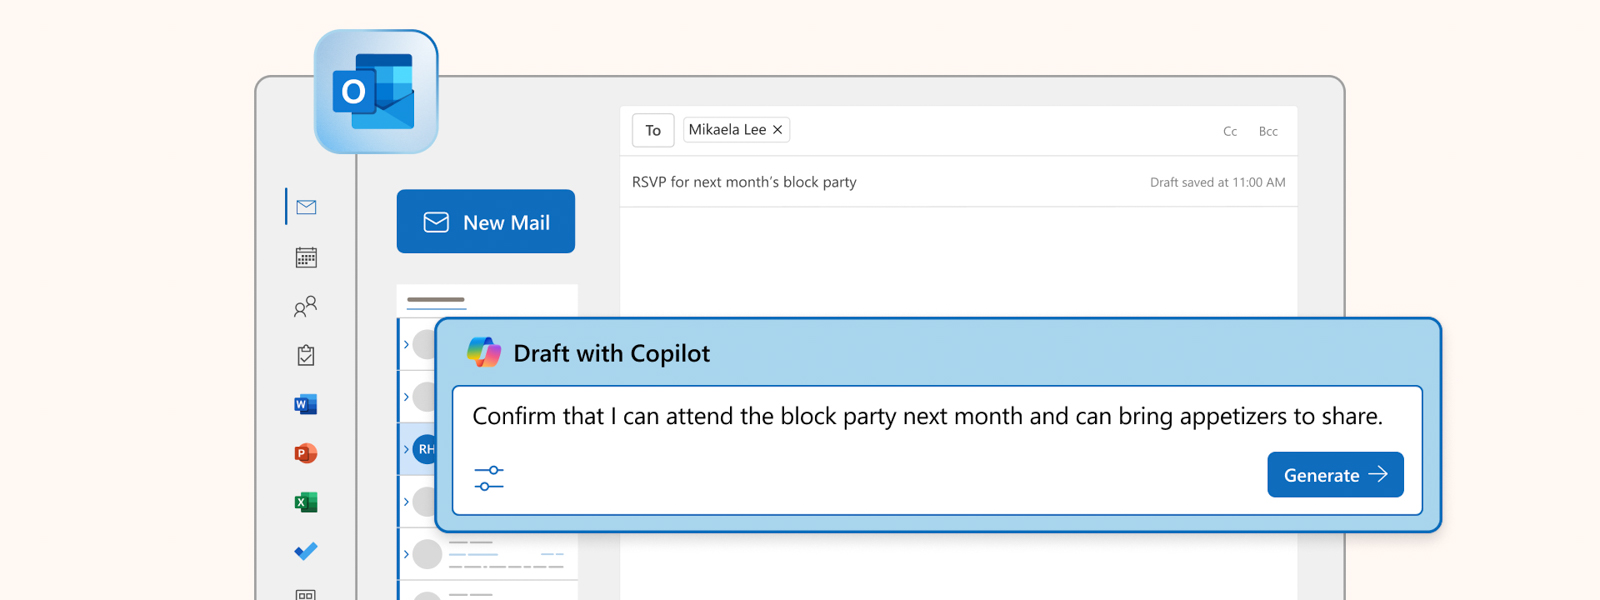
Task: Launch Word from the sidebar
Action: coord(306,404)
